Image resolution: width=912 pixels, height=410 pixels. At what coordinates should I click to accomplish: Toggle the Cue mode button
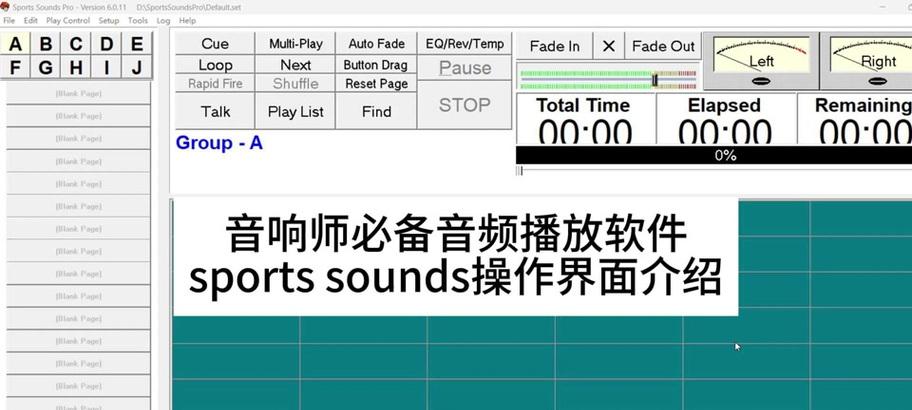coord(215,44)
